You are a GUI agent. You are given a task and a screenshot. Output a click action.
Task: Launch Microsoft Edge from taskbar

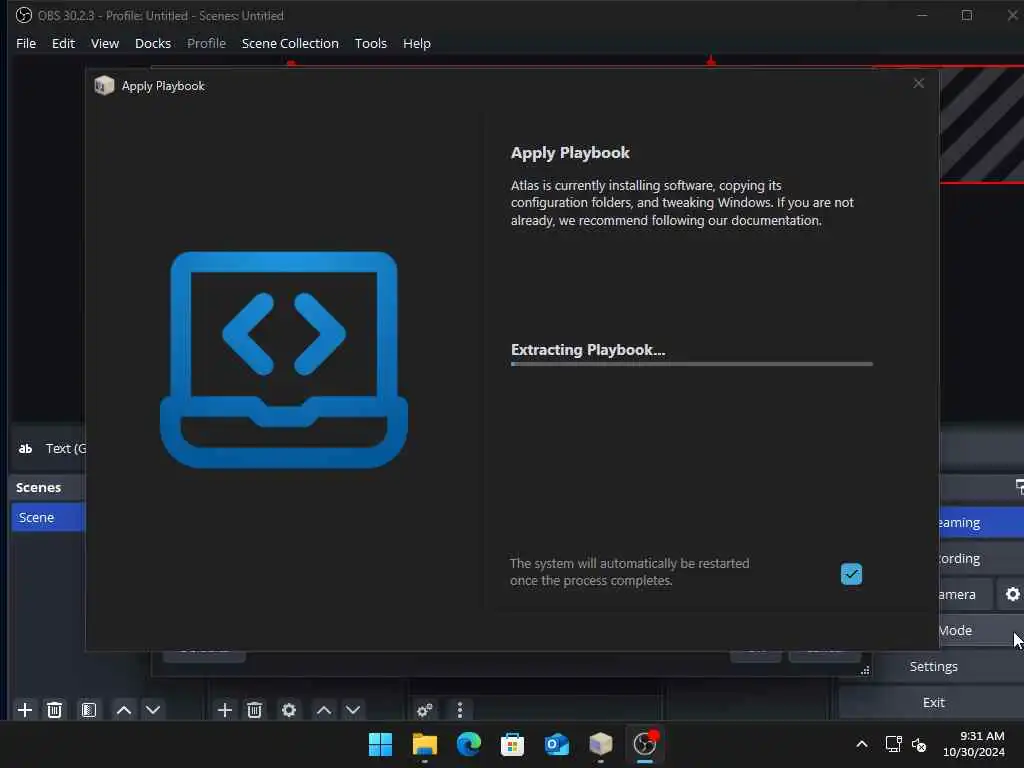(468, 744)
